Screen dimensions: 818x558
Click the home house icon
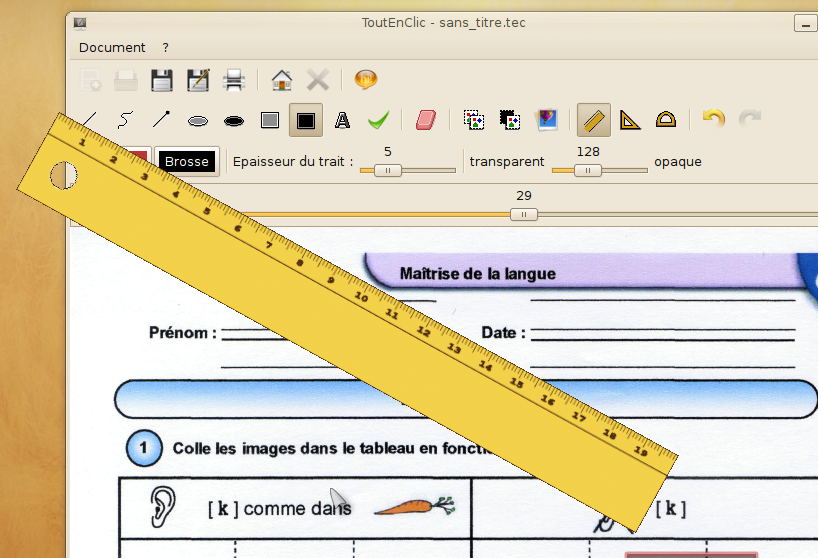pos(282,80)
